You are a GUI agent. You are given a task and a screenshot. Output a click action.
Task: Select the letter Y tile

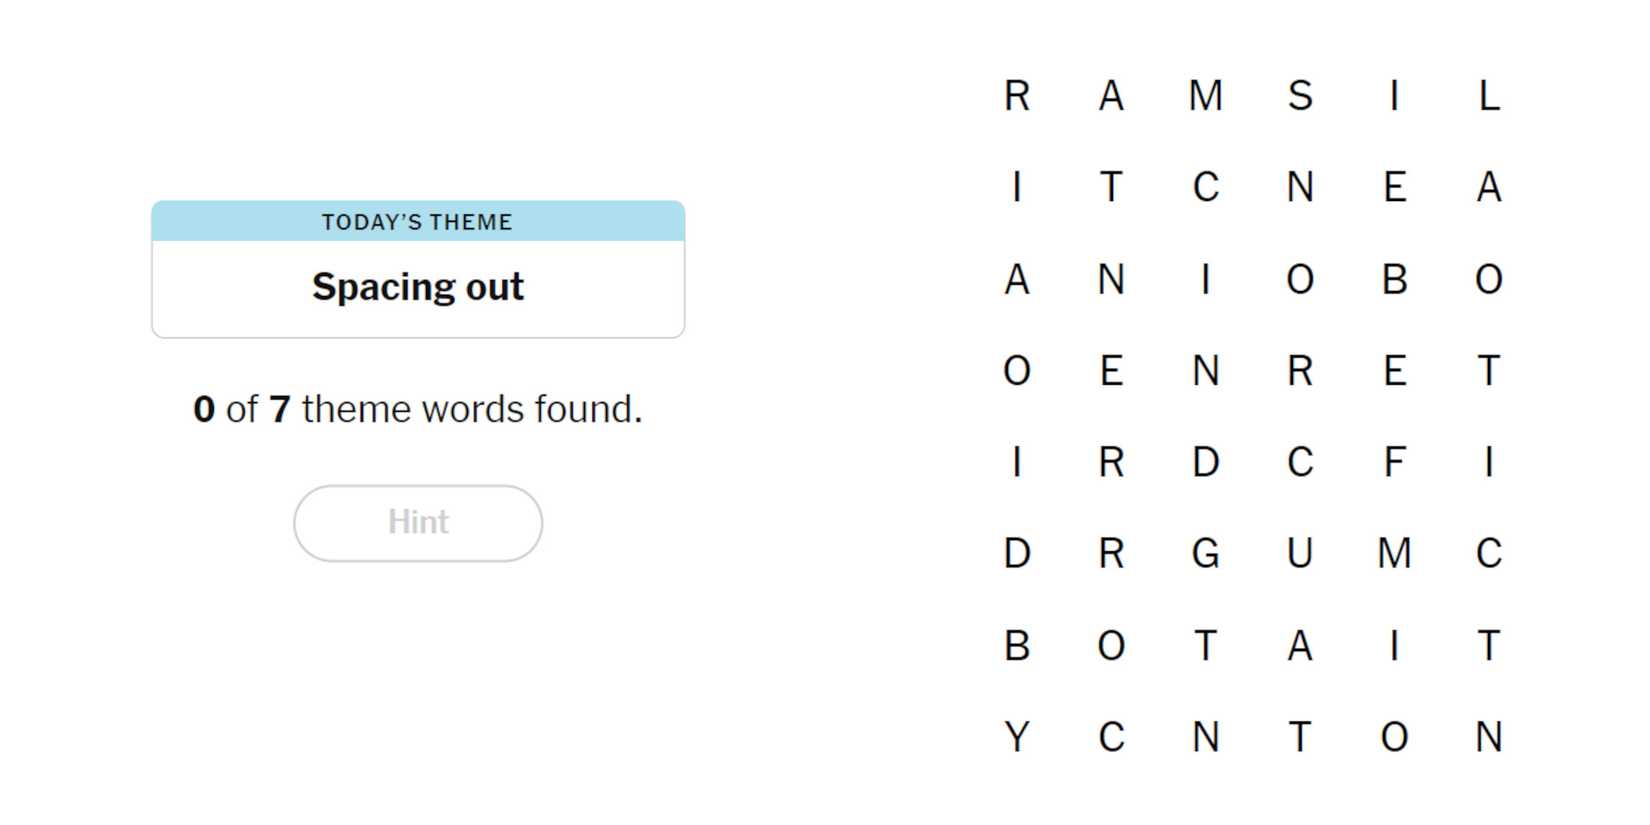pos(1017,737)
